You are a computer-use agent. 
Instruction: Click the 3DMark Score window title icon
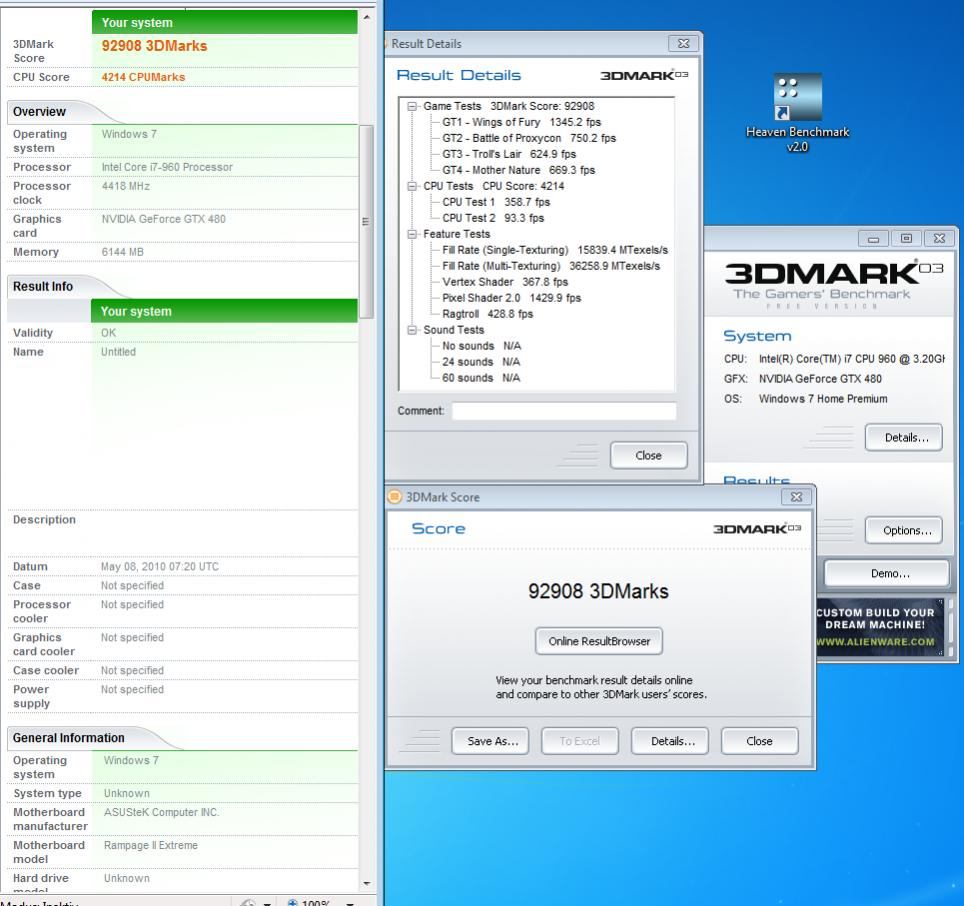(395, 497)
